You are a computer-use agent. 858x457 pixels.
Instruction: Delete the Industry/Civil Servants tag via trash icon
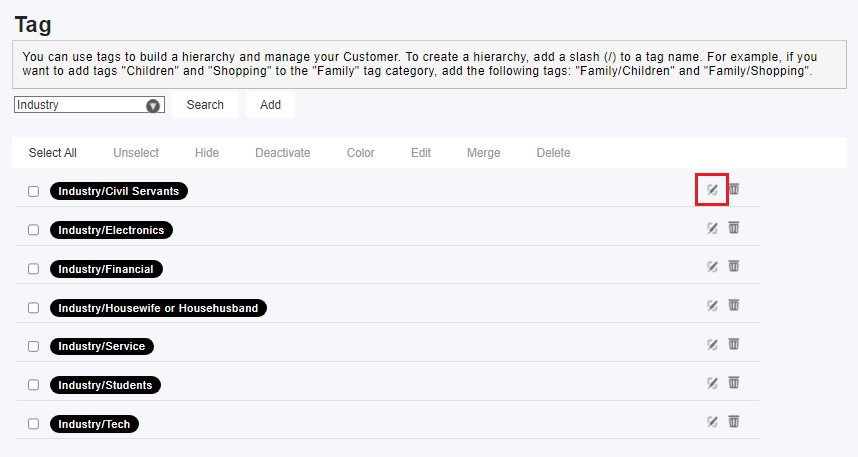pyautogui.click(x=734, y=189)
